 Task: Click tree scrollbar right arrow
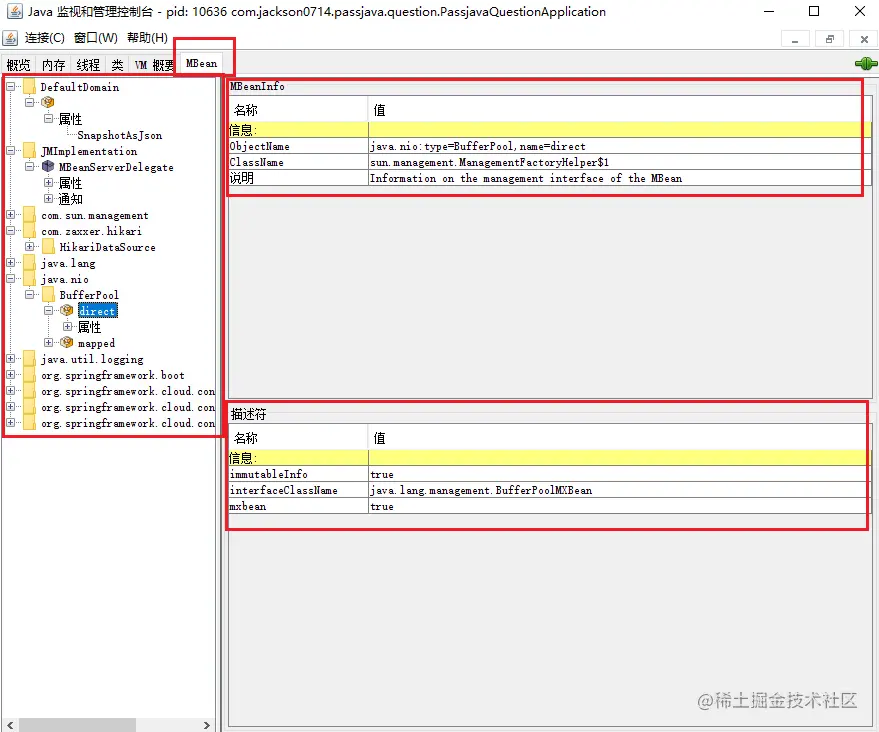207,725
